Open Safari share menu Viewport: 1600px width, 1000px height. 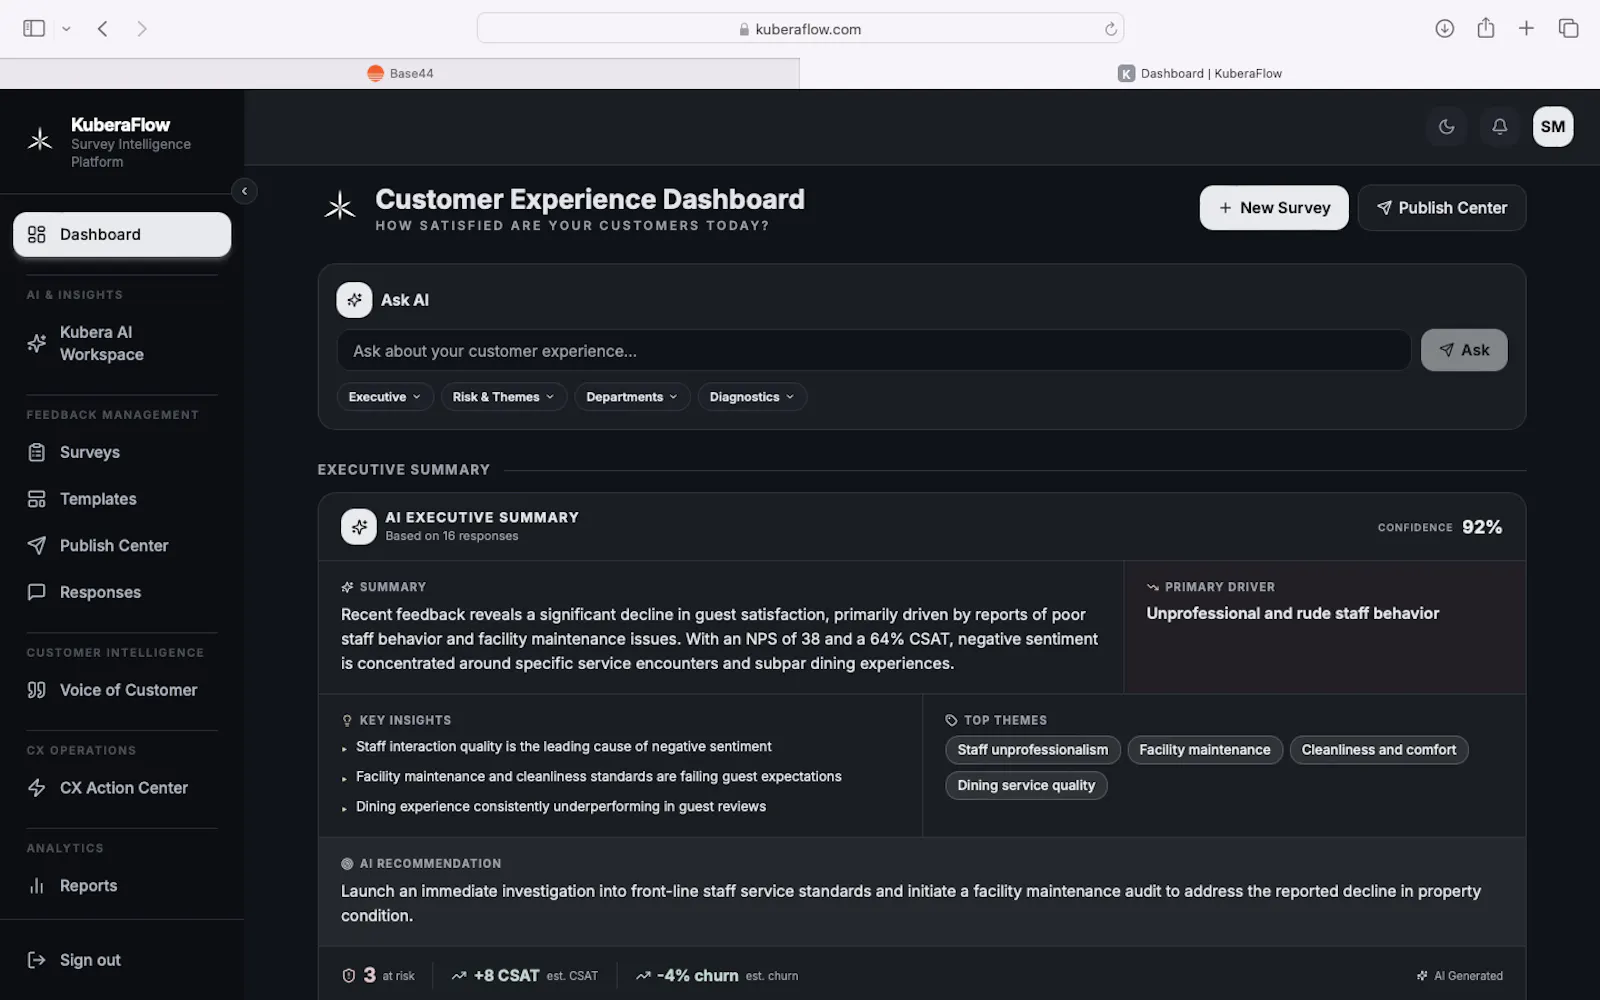pos(1486,28)
